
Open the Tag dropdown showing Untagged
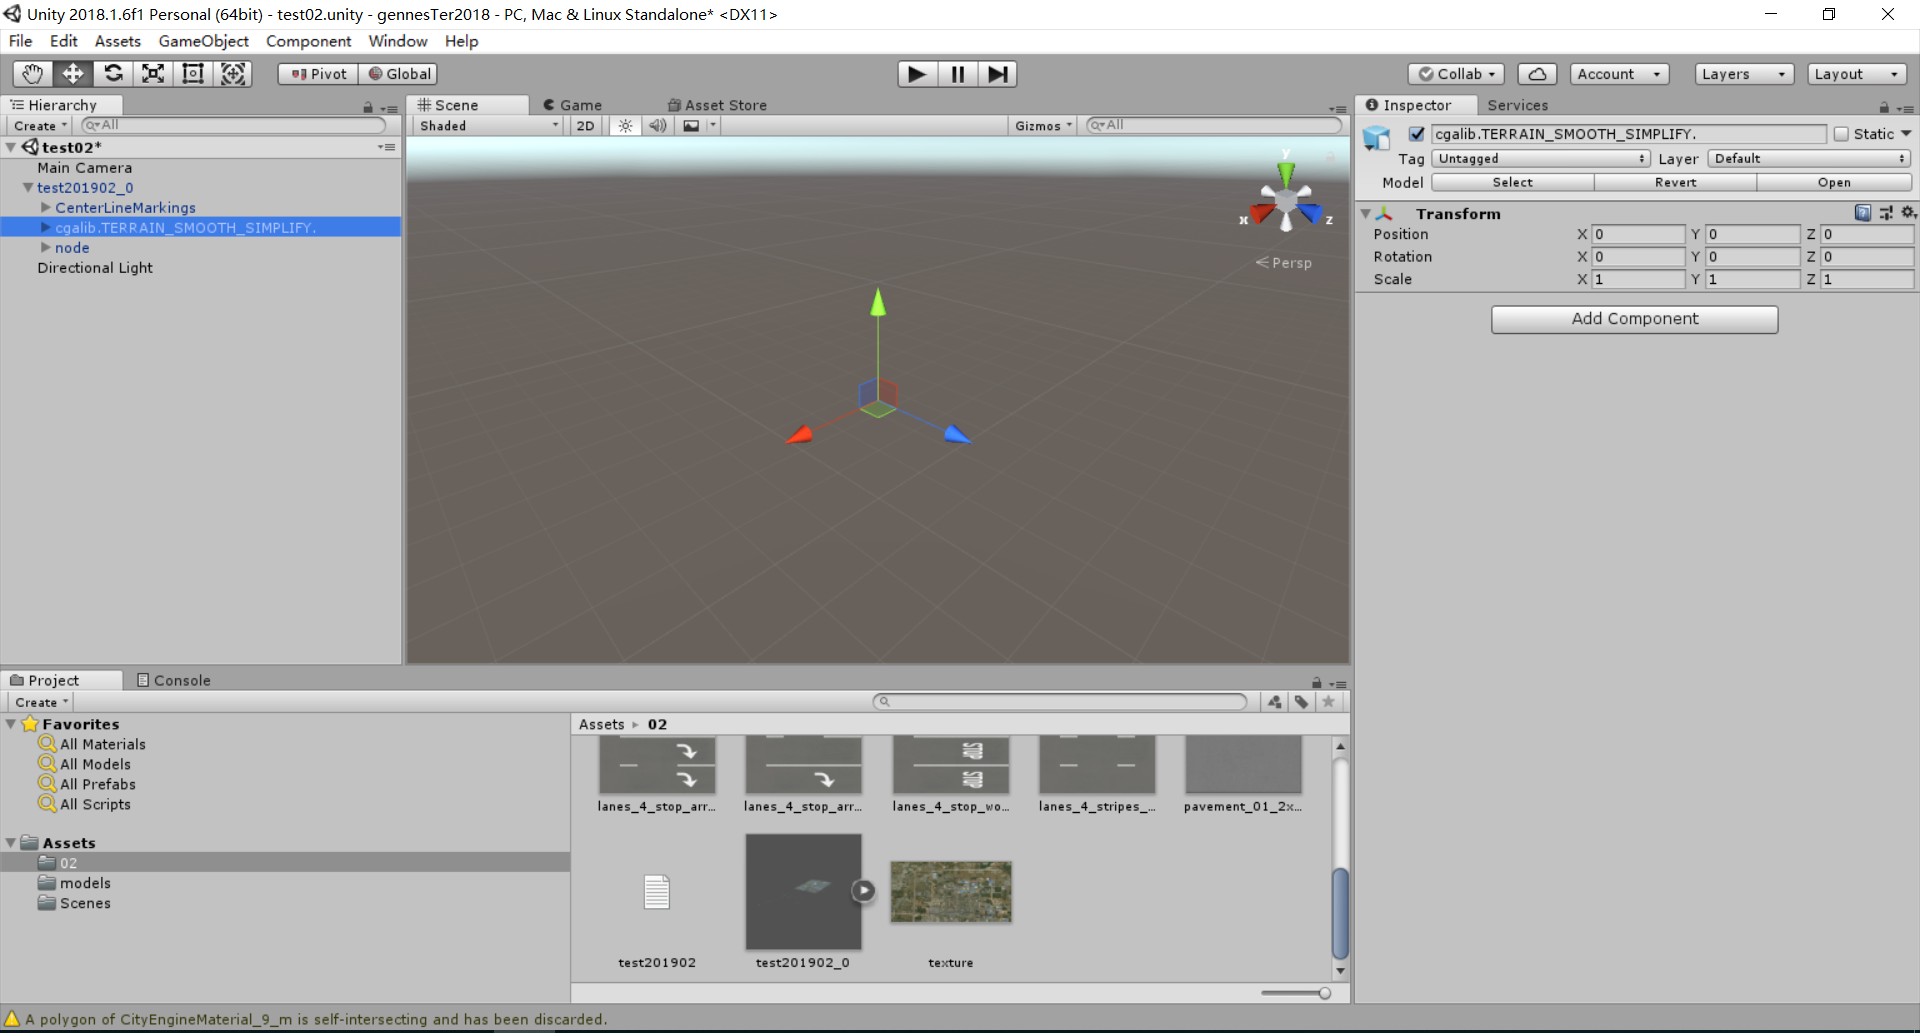[x=1540, y=158]
